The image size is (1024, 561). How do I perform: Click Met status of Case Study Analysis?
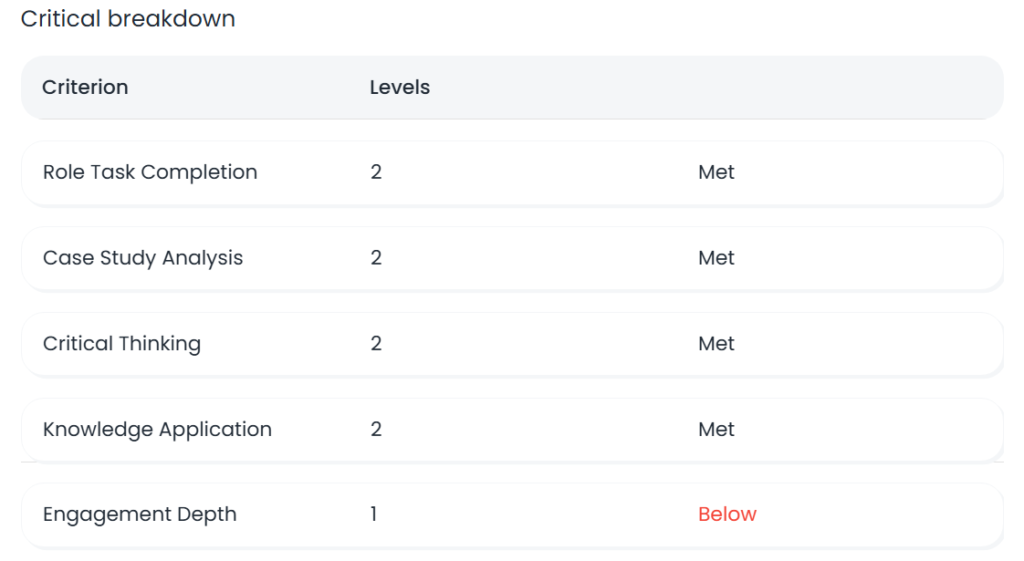point(716,258)
